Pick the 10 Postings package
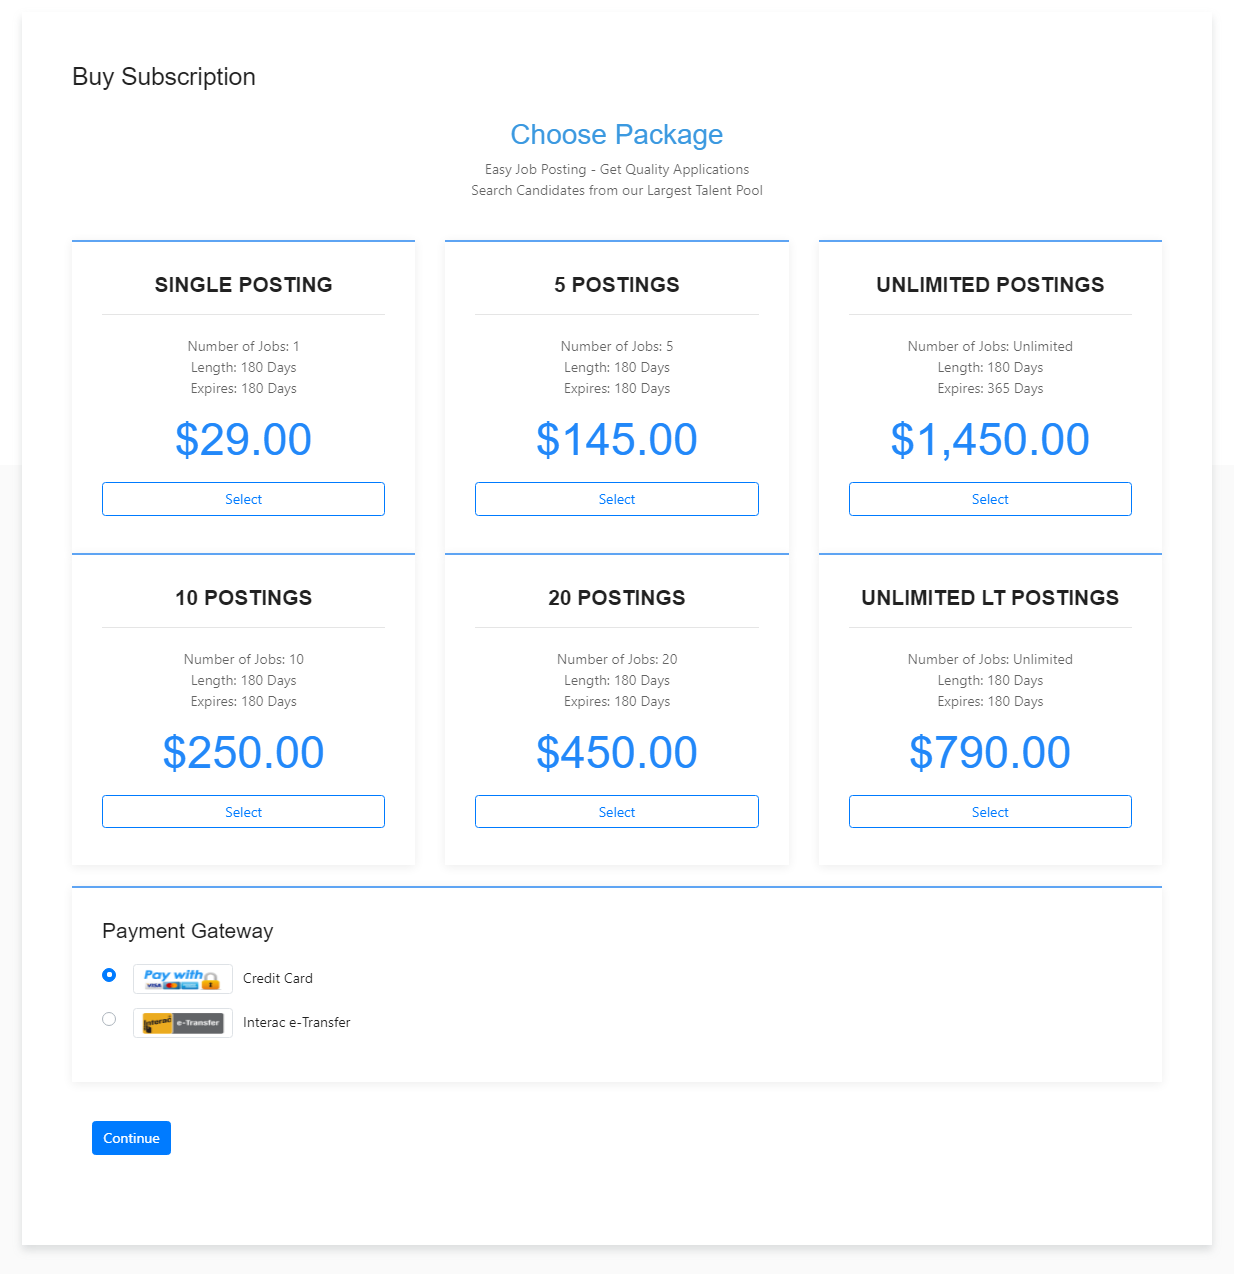 pos(243,812)
